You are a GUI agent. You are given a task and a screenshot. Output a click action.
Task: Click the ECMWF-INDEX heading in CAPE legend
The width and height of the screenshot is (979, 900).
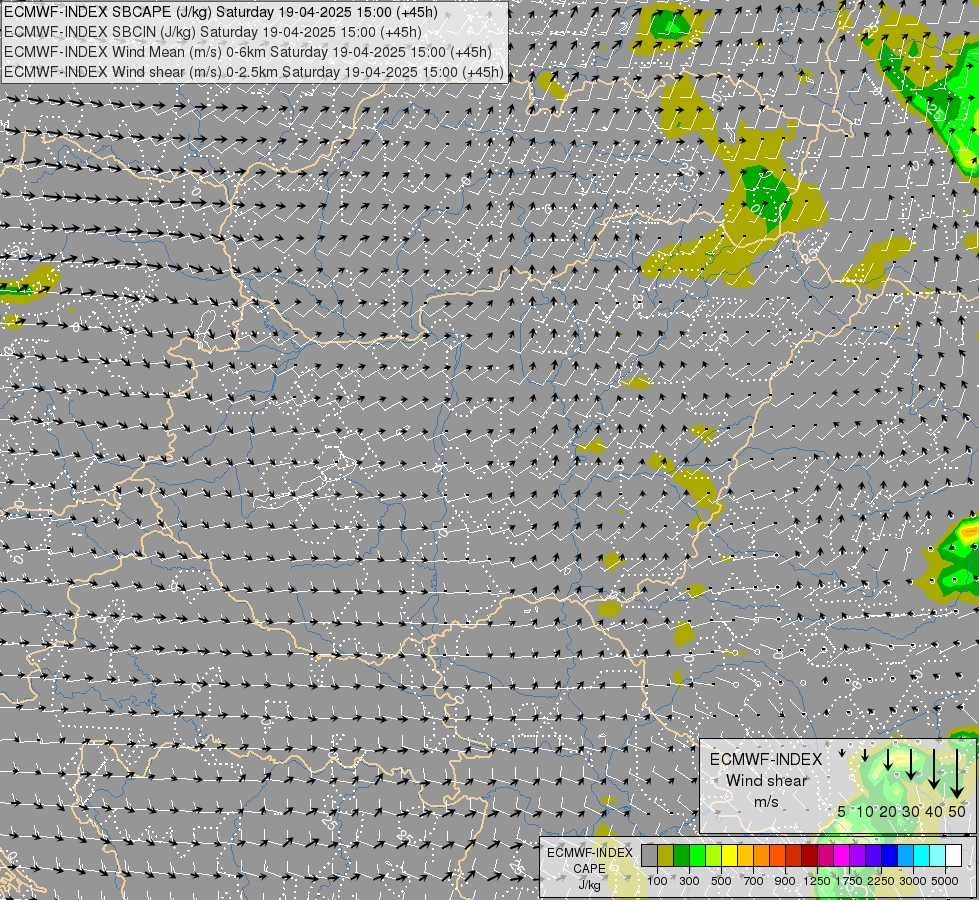click(x=590, y=853)
